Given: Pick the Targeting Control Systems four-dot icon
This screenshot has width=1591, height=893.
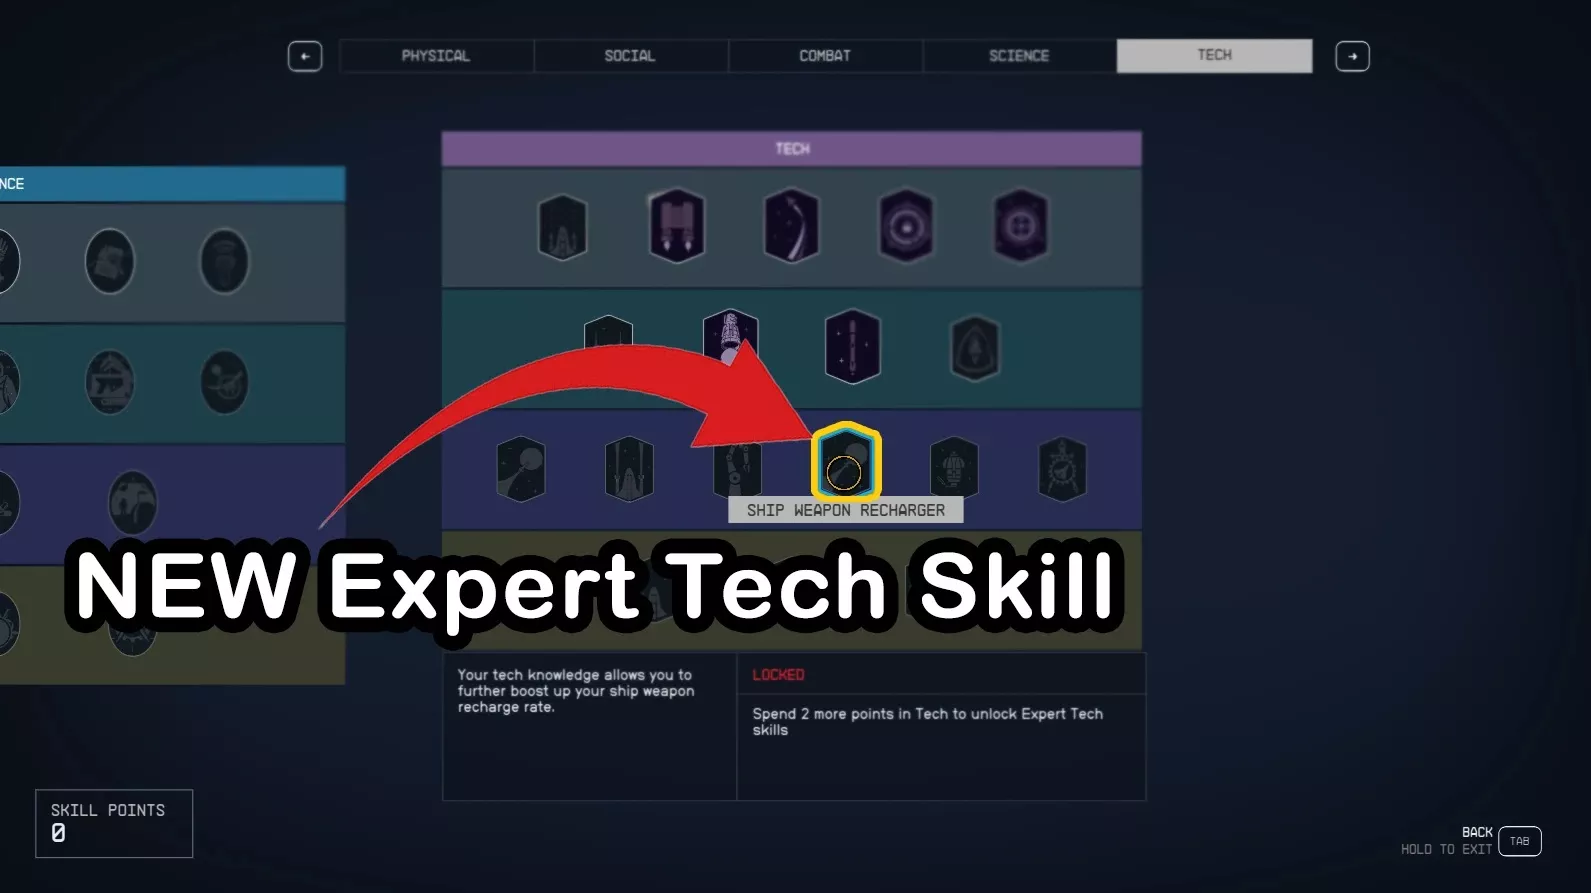Looking at the screenshot, I should pos(1021,226).
